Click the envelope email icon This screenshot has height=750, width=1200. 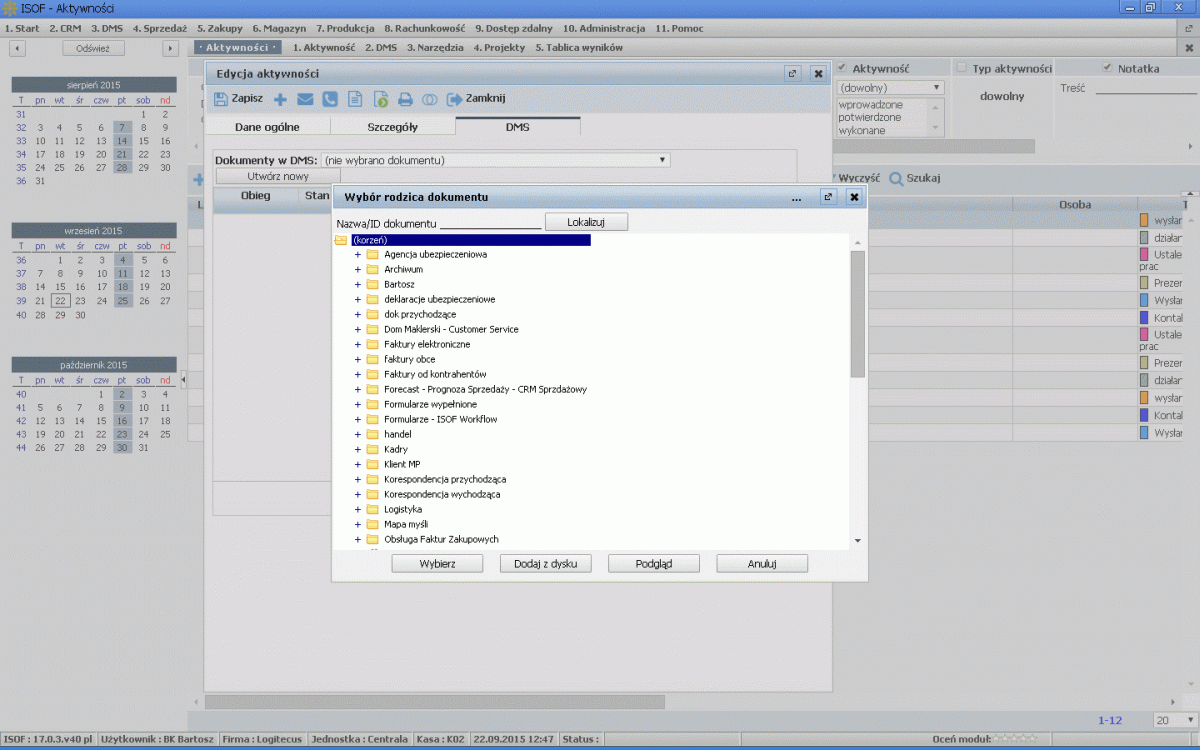click(x=305, y=99)
